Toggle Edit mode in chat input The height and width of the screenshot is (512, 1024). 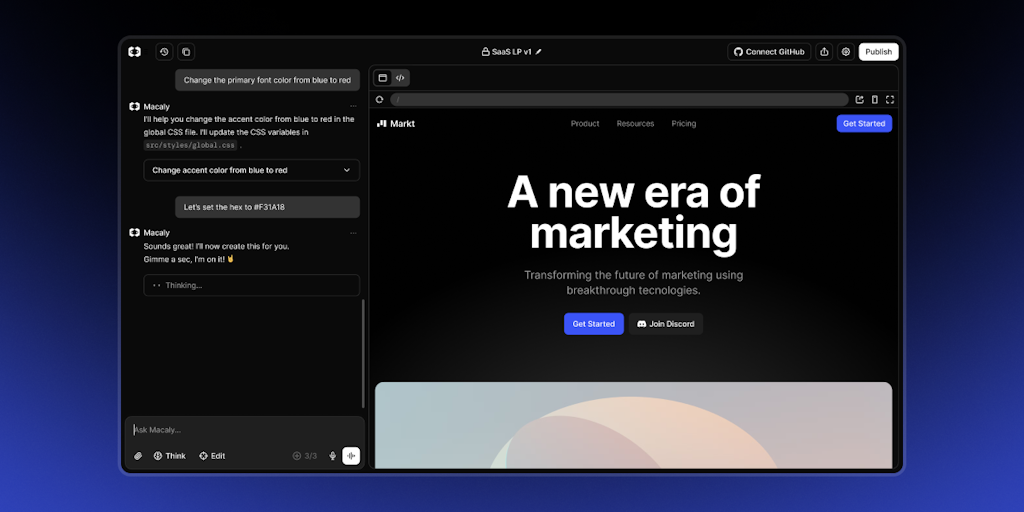pyautogui.click(x=212, y=456)
